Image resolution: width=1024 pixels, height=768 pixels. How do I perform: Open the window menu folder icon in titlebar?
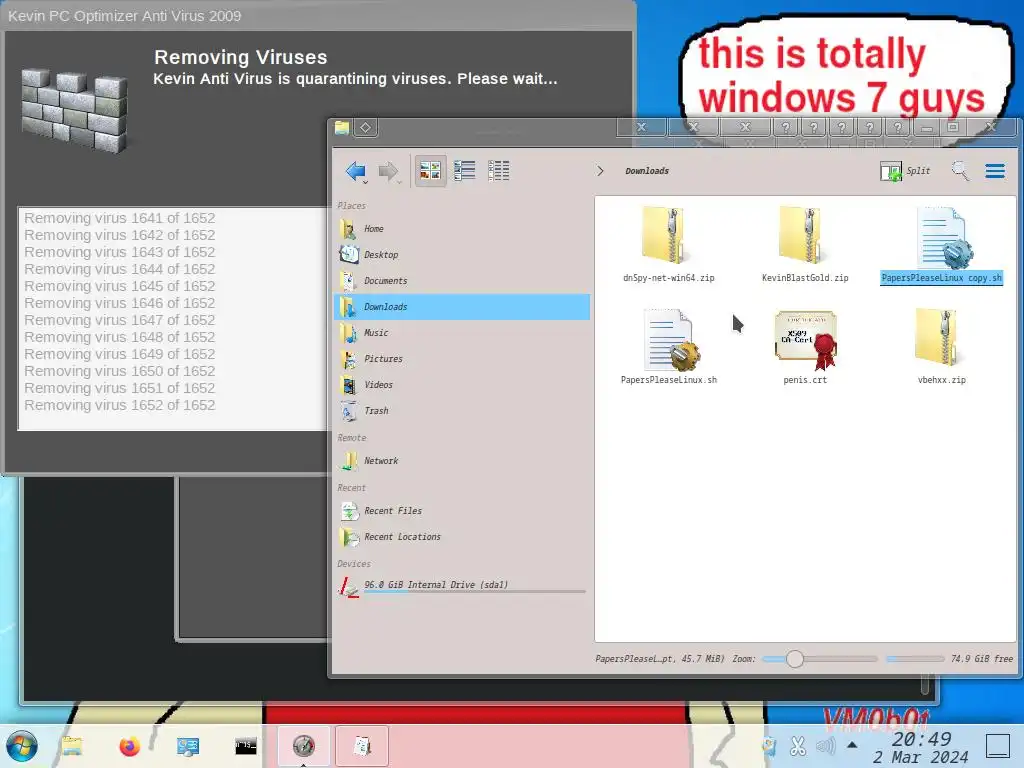(x=342, y=127)
